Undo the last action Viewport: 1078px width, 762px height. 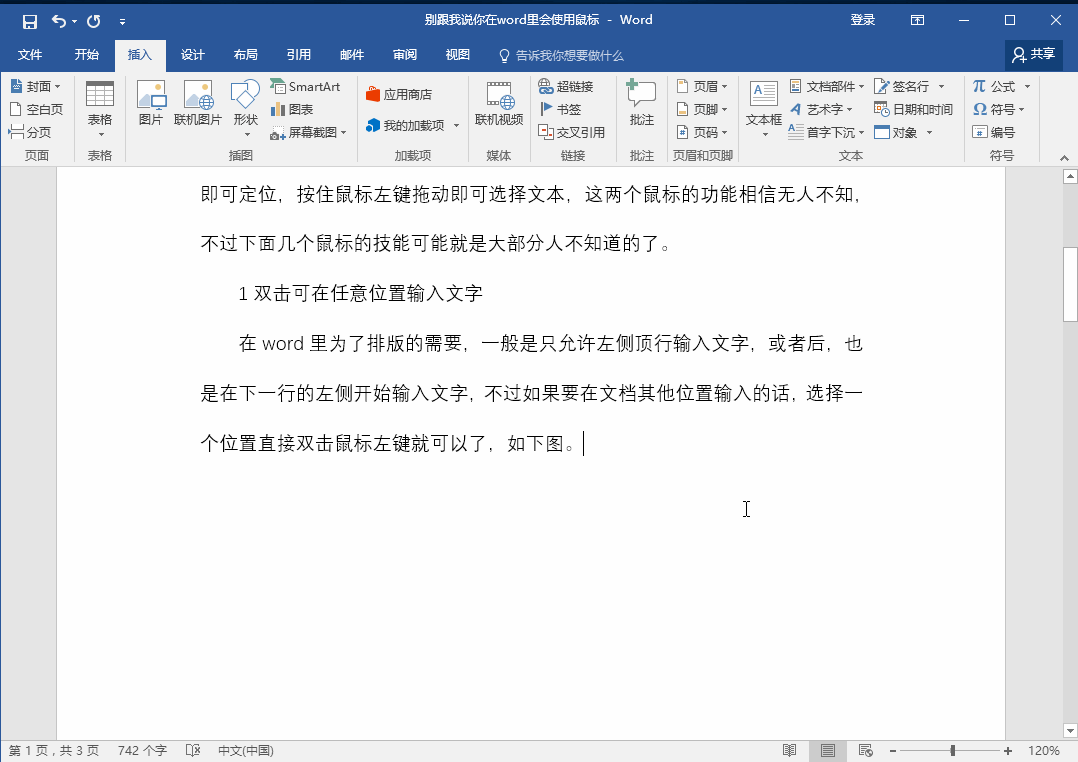pyautogui.click(x=59, y=21)
